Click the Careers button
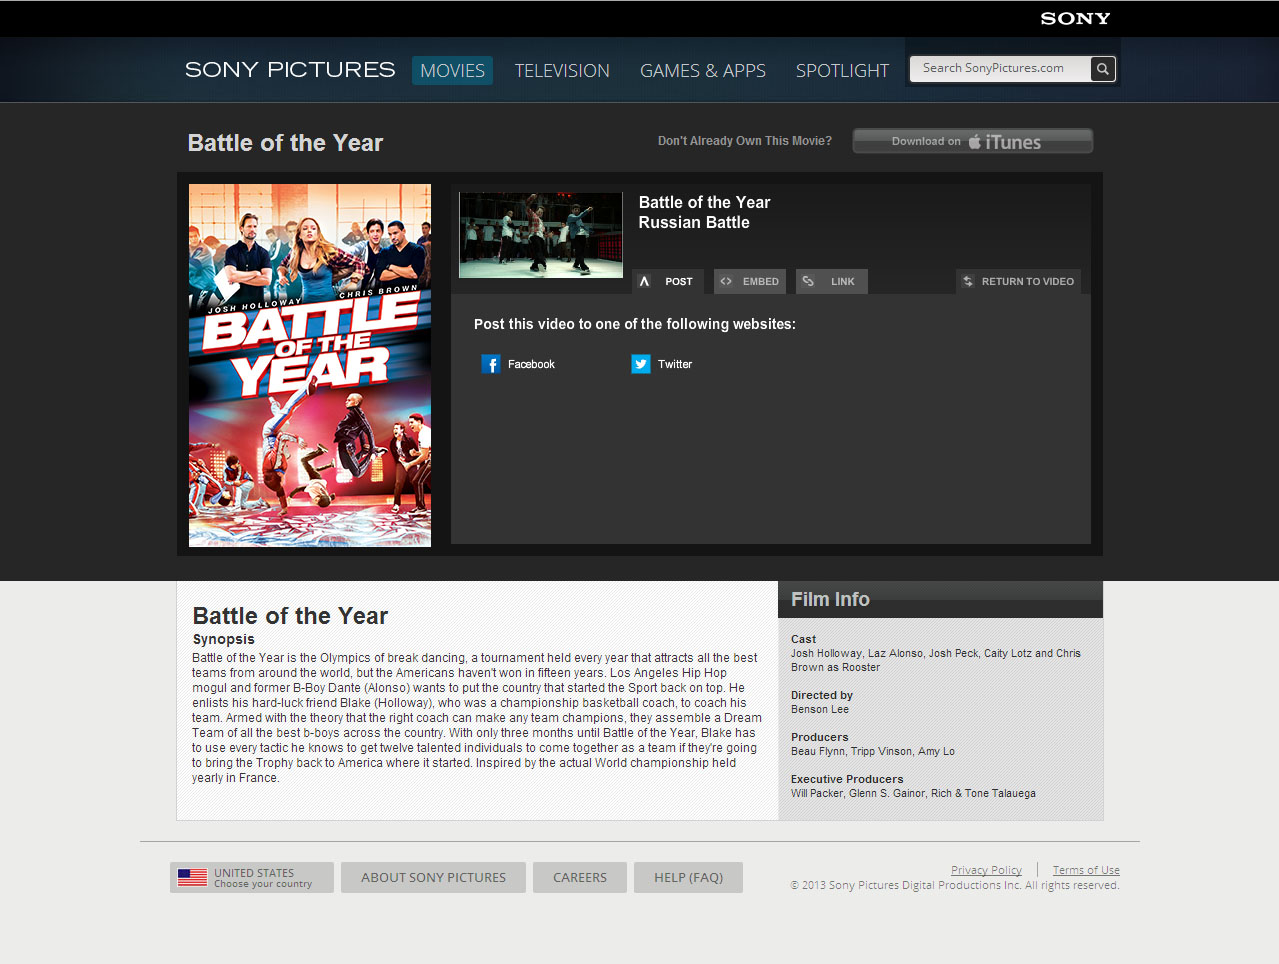The image size is (1279, 964). click(580, 877)
